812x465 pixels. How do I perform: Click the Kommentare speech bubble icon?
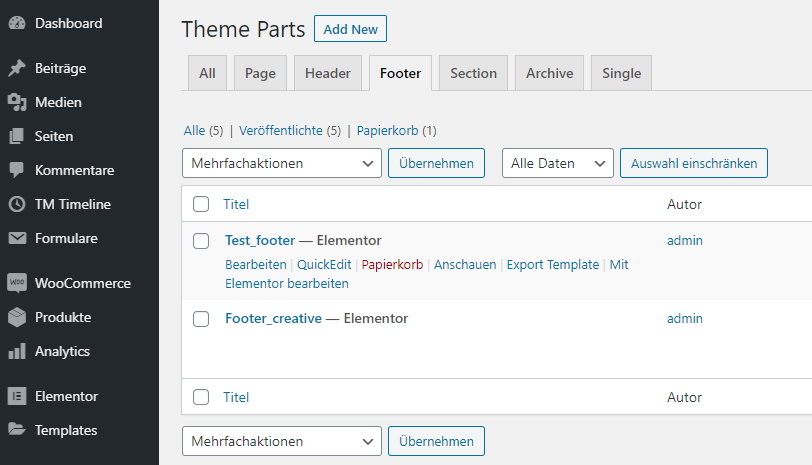17,171
